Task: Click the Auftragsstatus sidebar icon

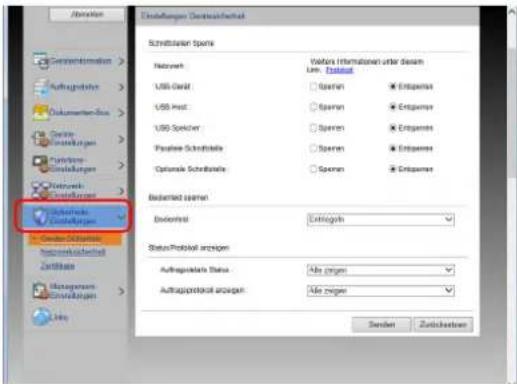Action: pyautogui.click(x=41, y=87)
